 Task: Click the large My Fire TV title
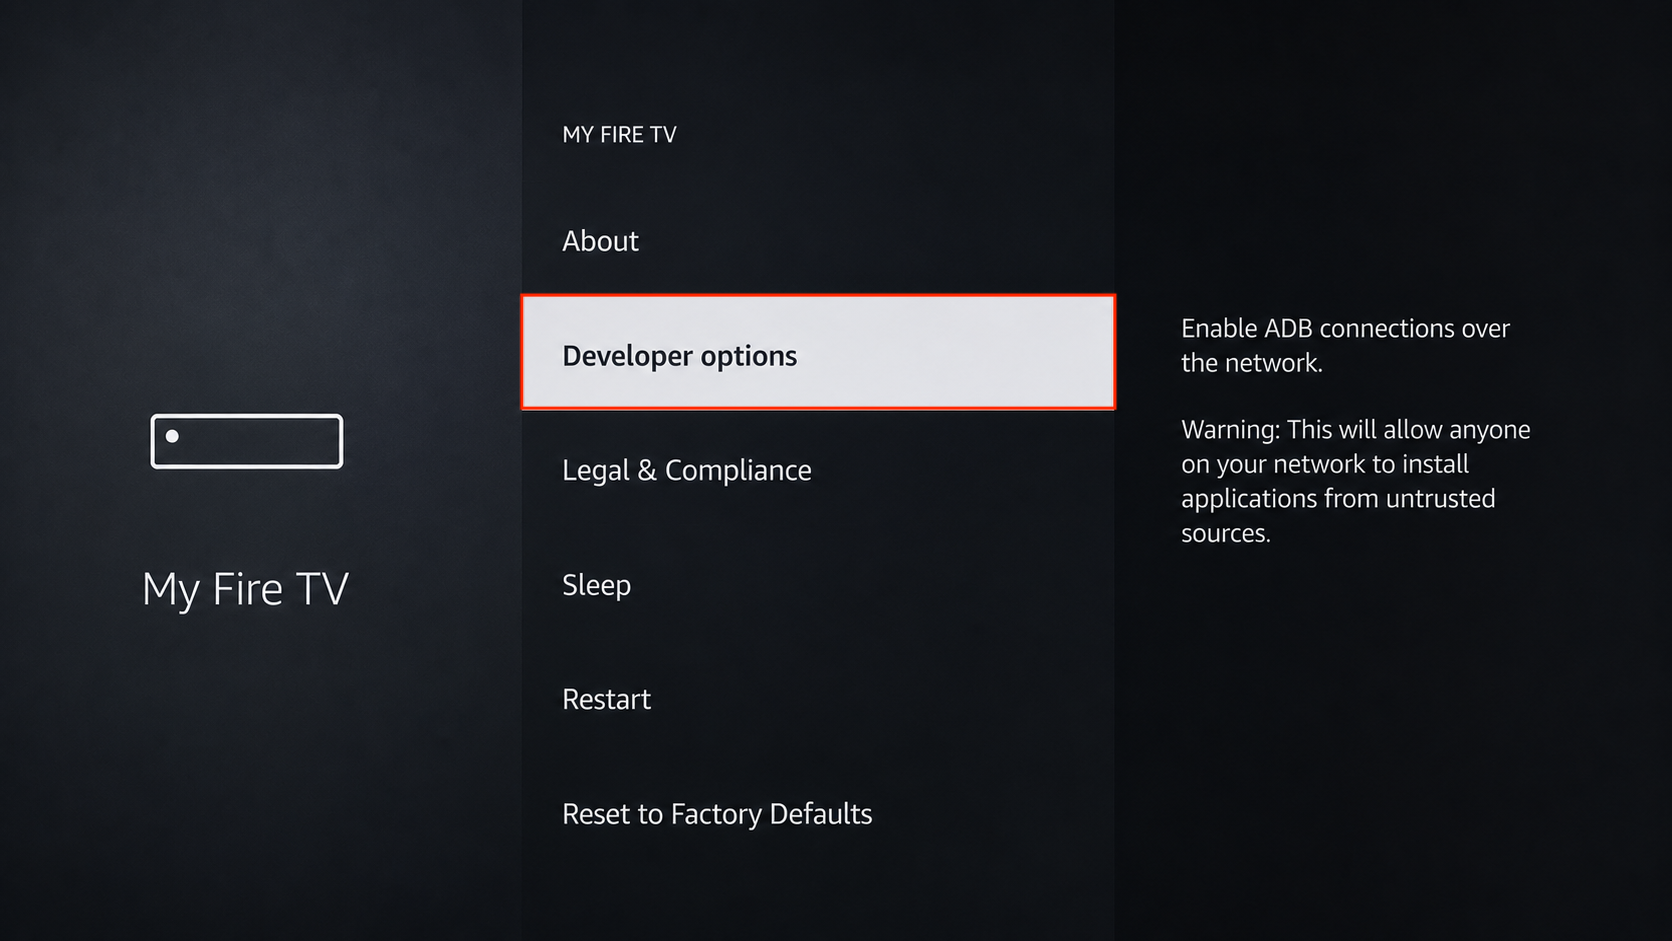[x=245, y=589]
